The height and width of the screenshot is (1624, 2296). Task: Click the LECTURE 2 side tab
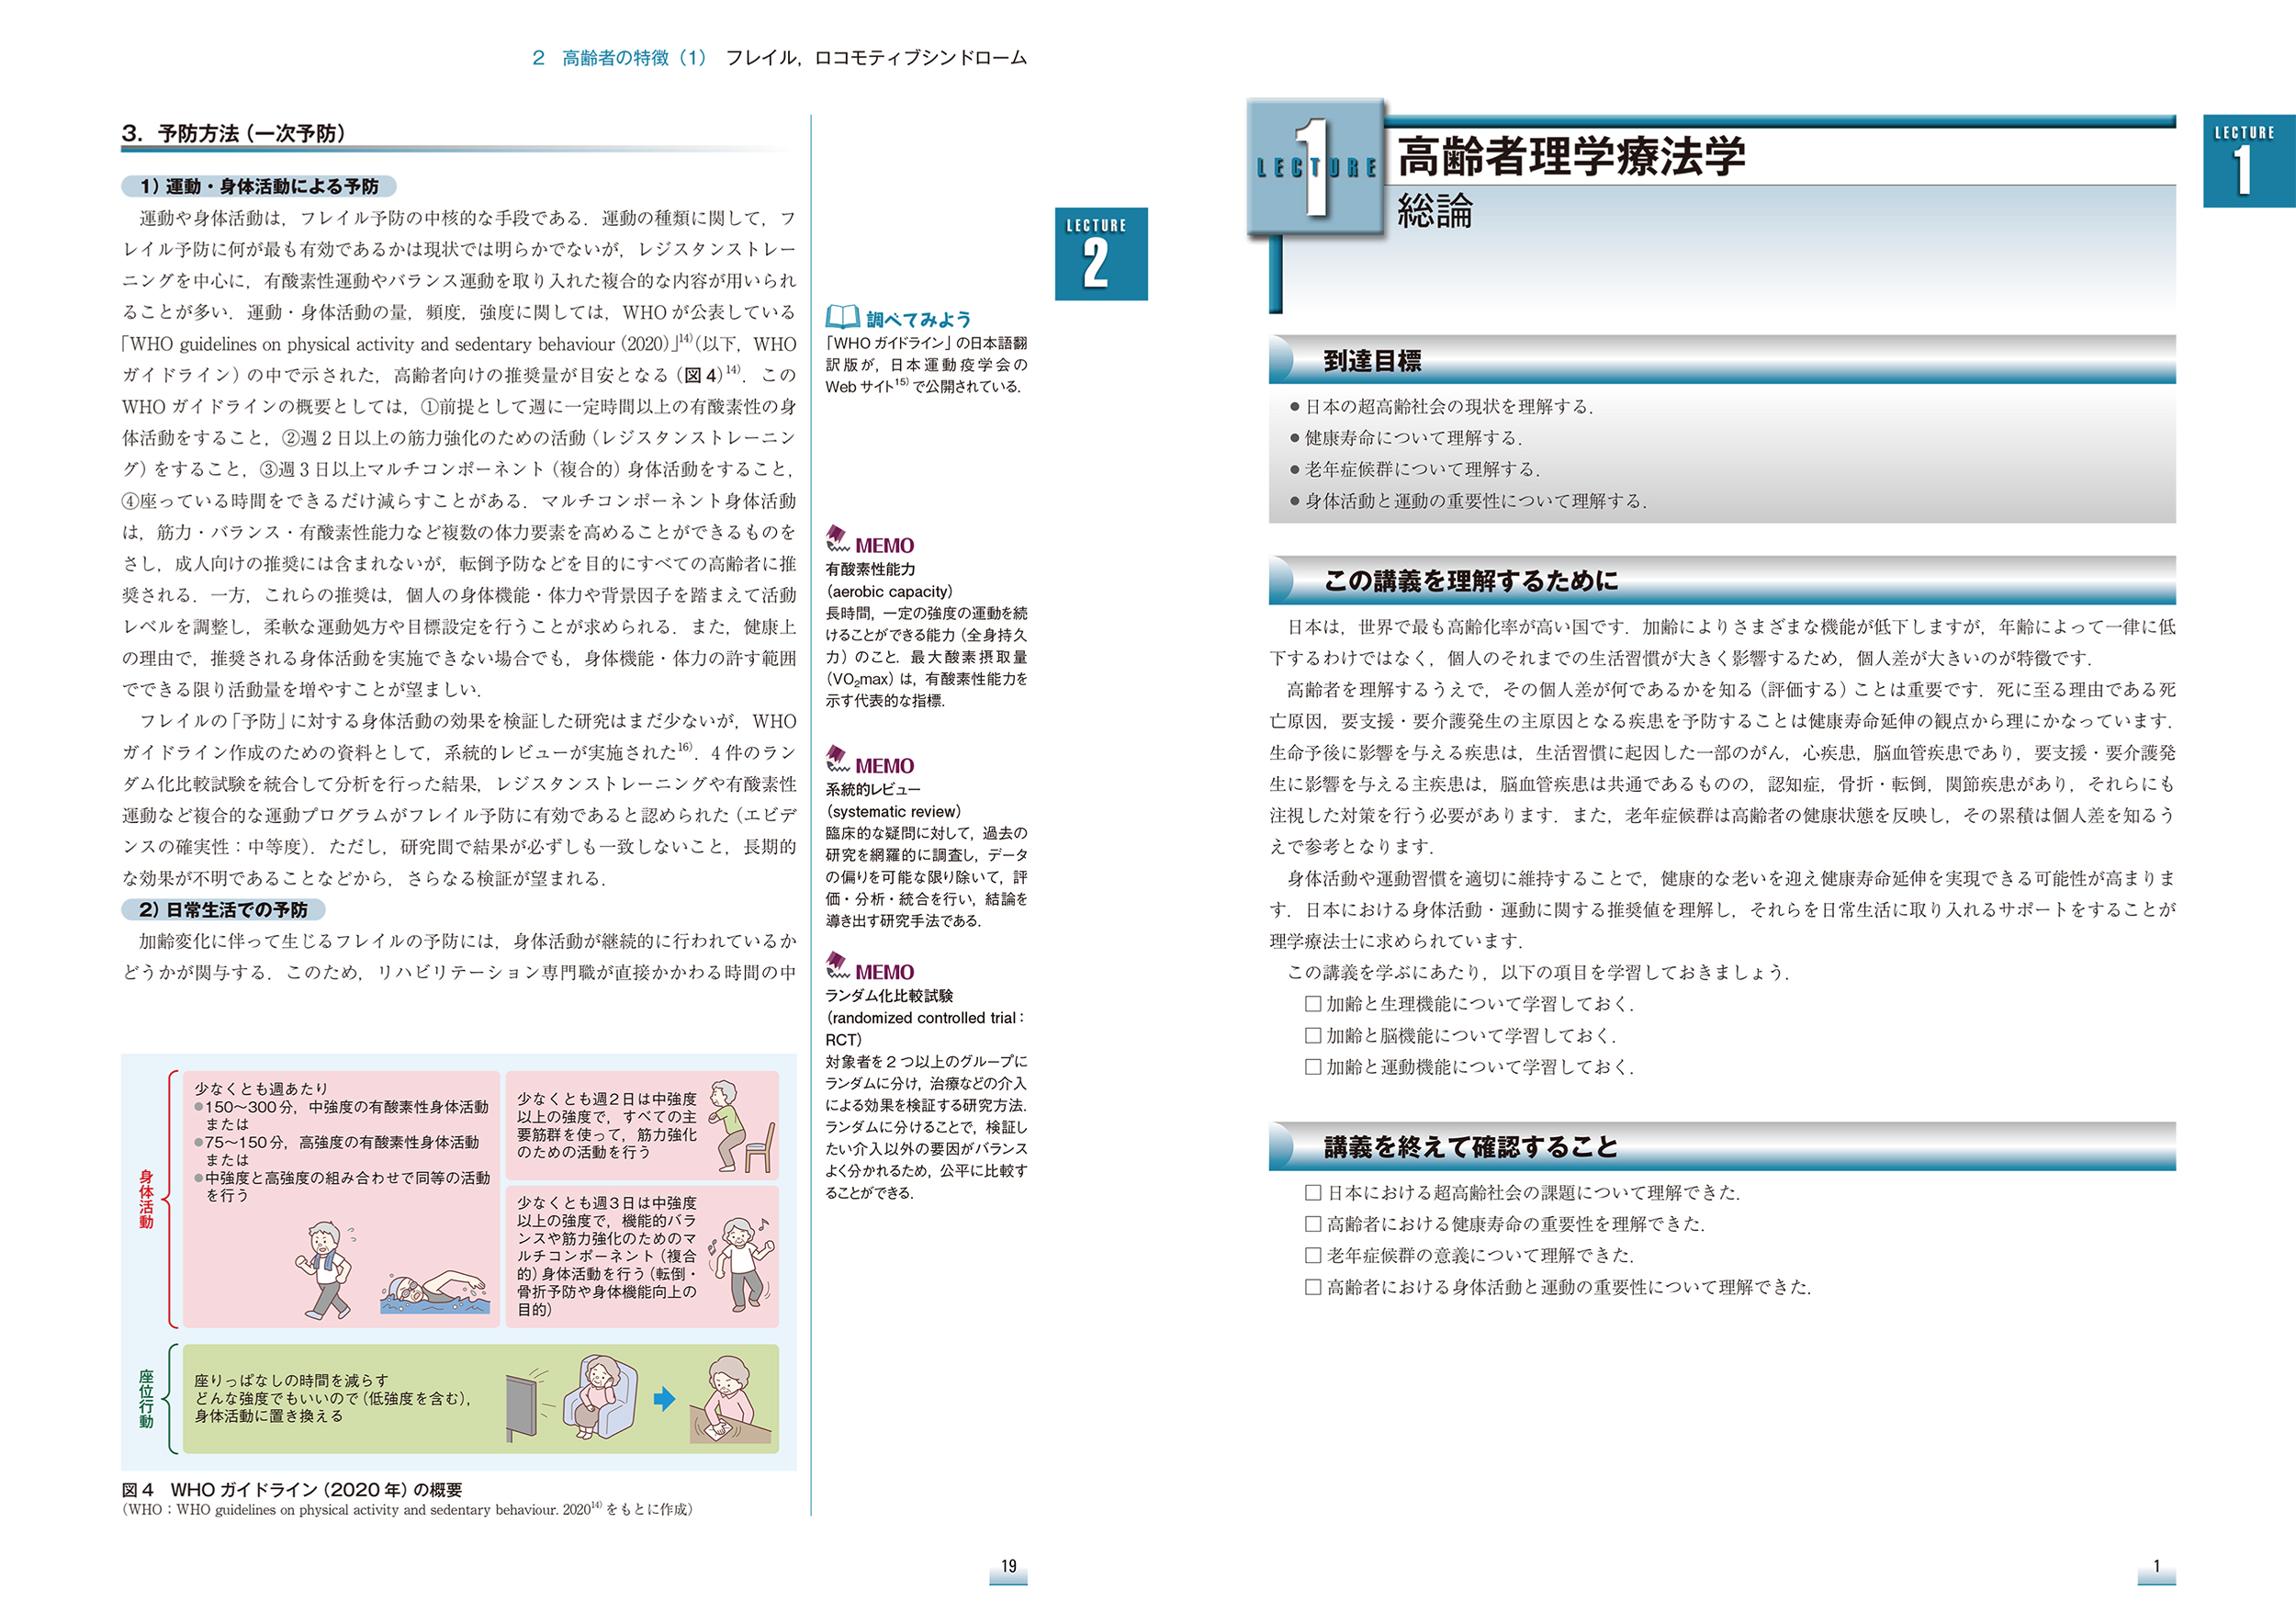point(1101,254)
